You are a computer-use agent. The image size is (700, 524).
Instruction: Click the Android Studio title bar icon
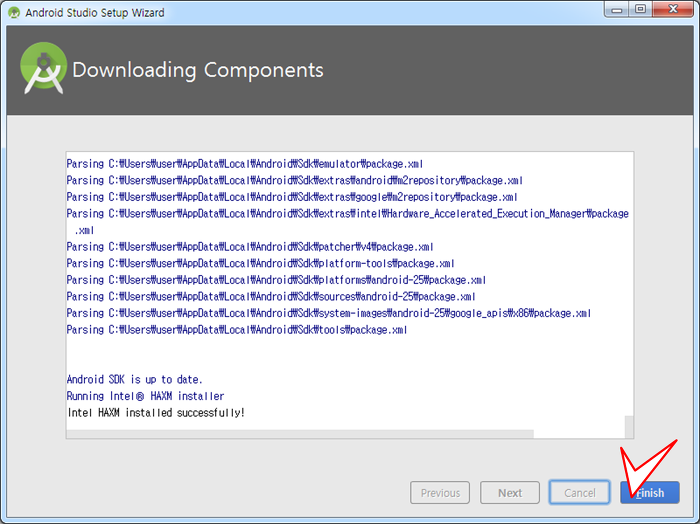pyautogui.click(x=14, y=12)
